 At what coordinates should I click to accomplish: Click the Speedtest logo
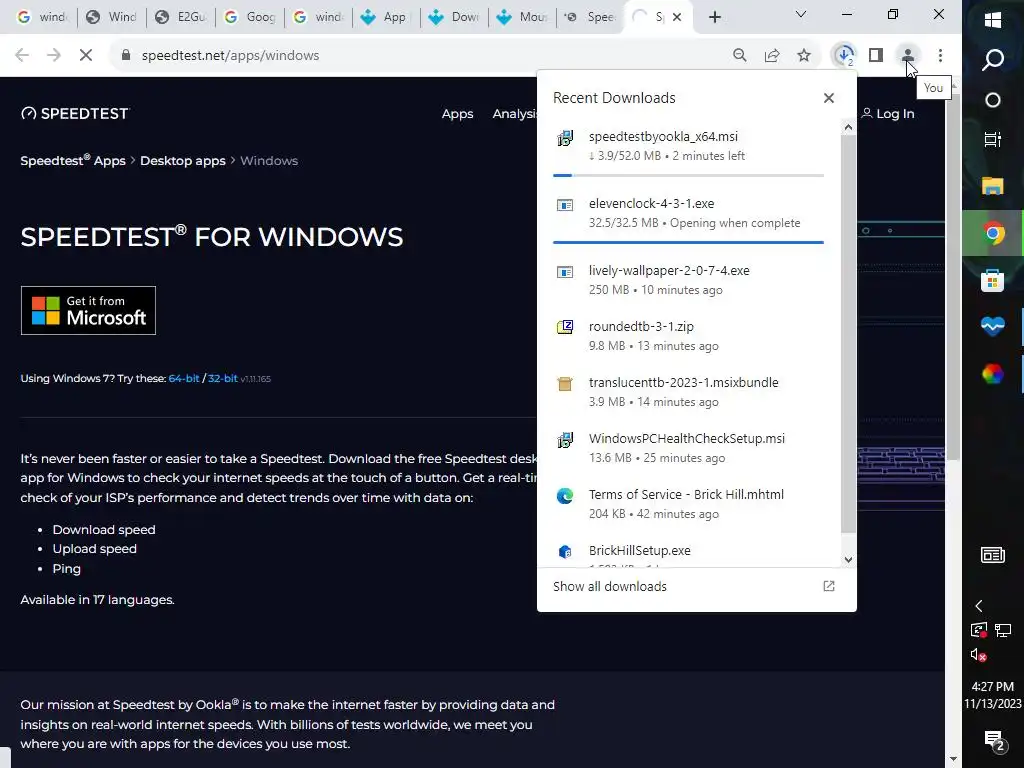[x=75, y=114]
